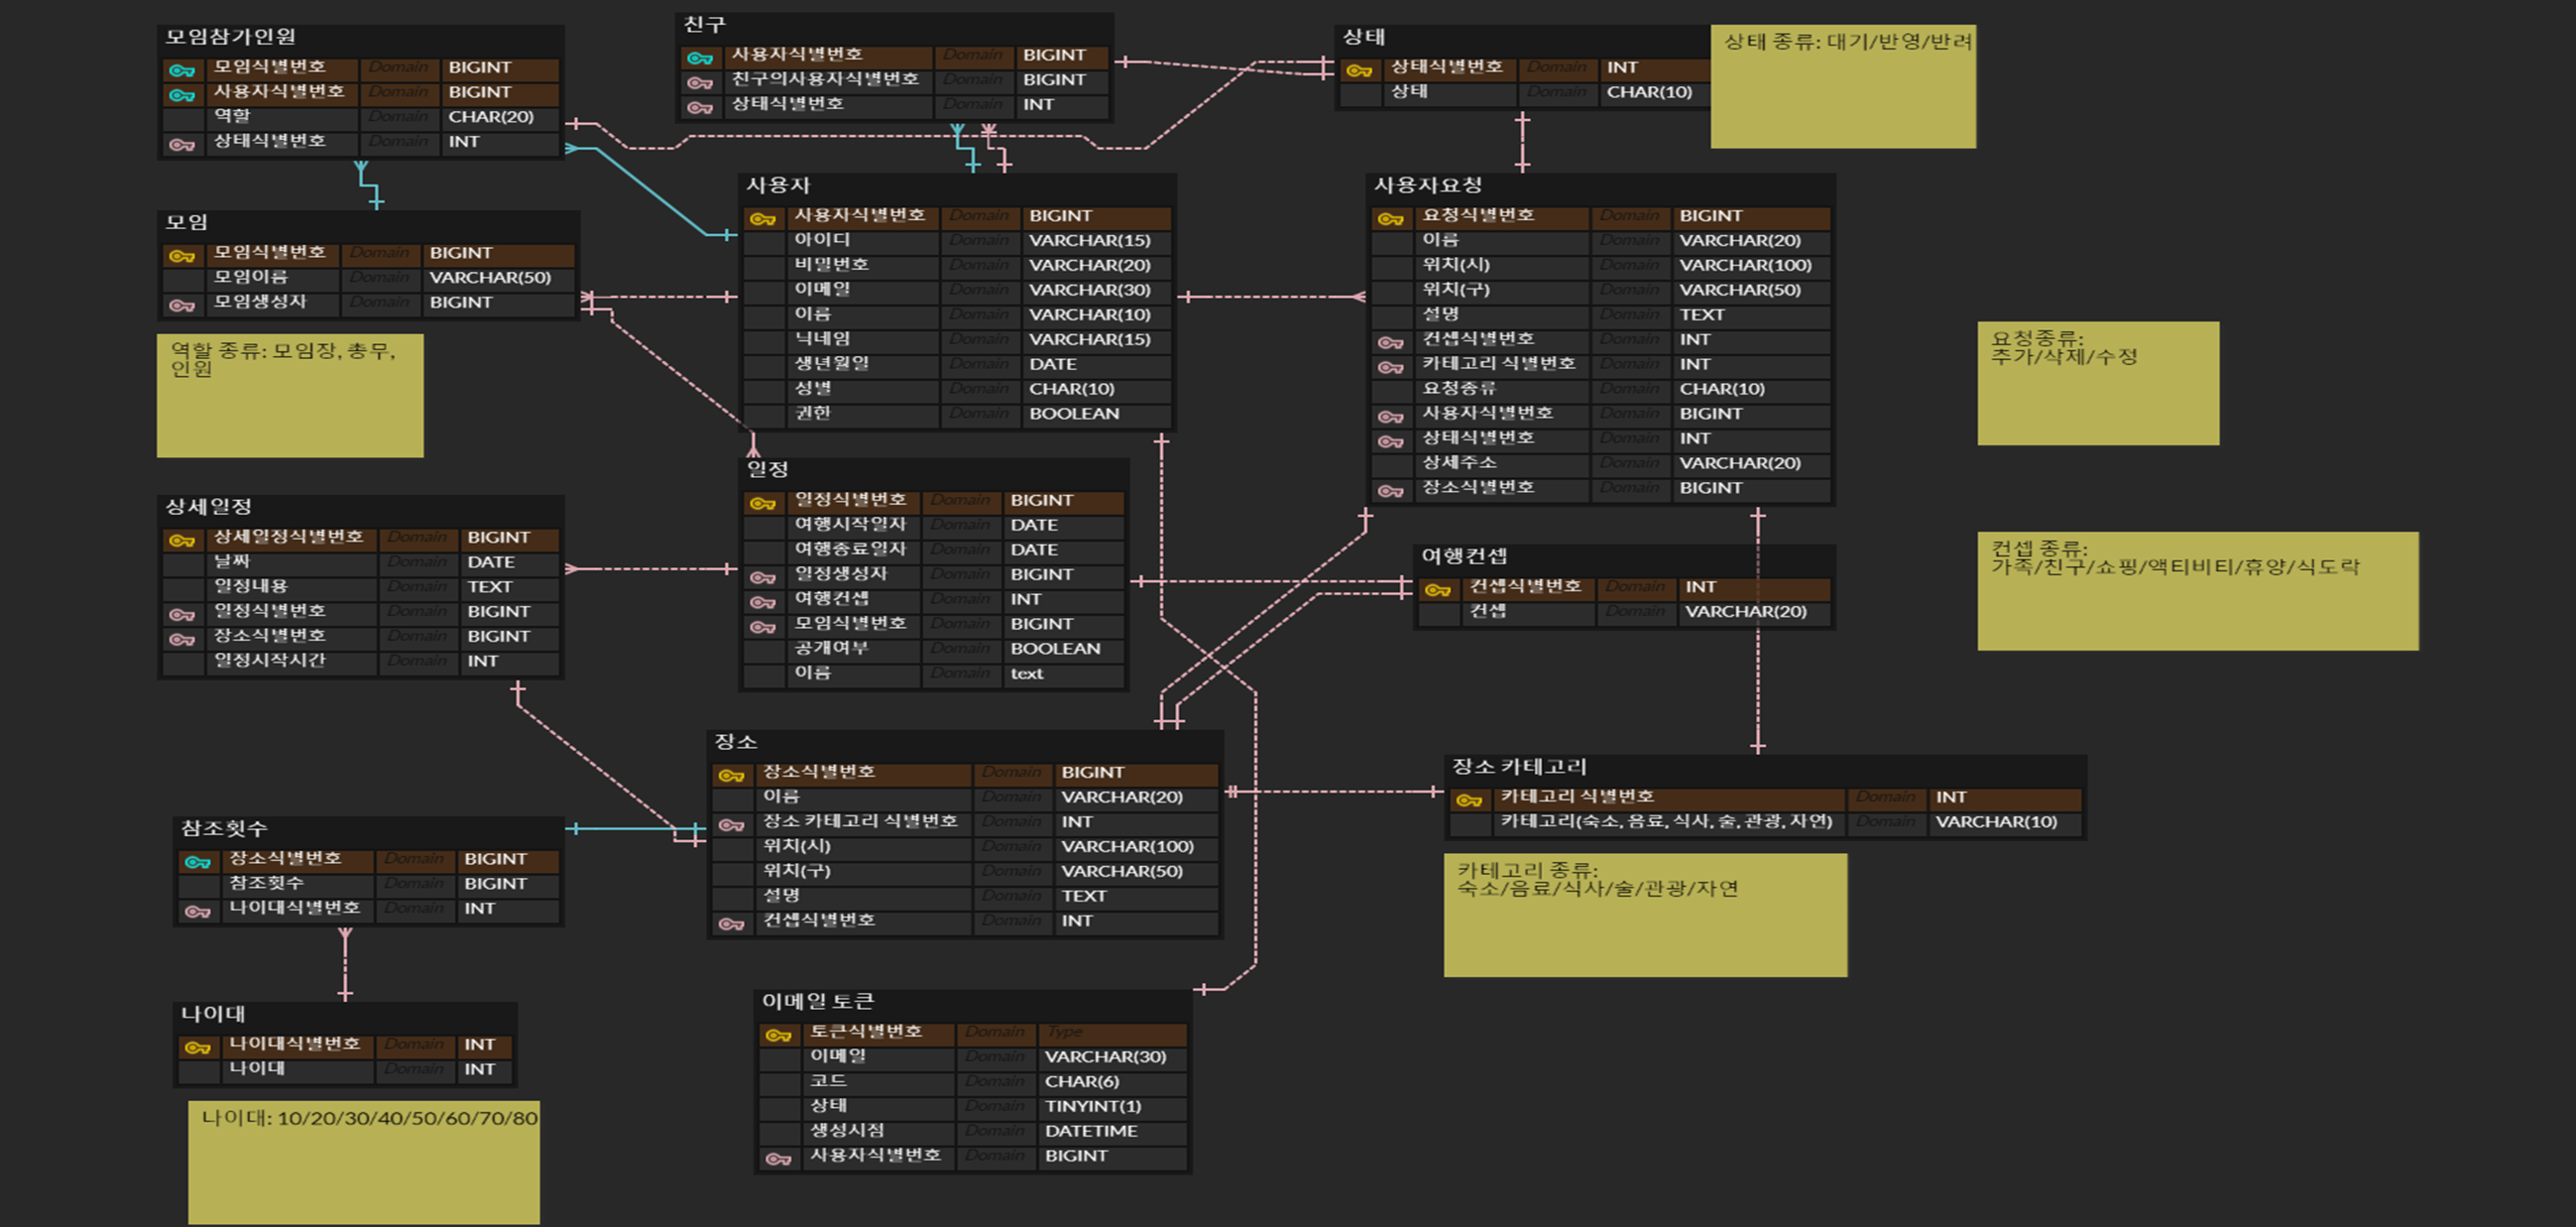
Task: Click the 비밀번호 column in 사용자 table
Action: pyautogui.click(x=831, y=265)
